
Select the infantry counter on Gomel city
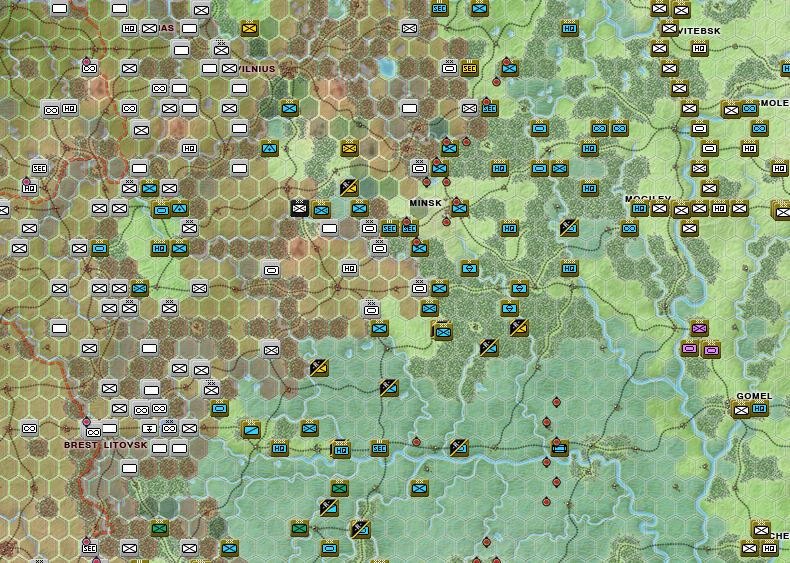pos(741,410)
